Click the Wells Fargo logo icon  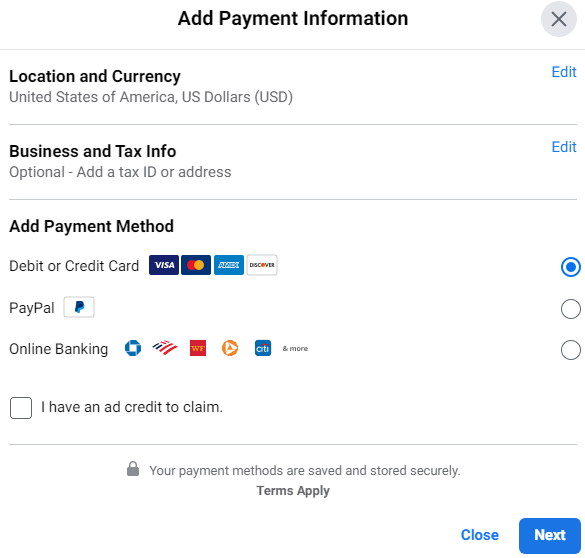pos(198,348)
